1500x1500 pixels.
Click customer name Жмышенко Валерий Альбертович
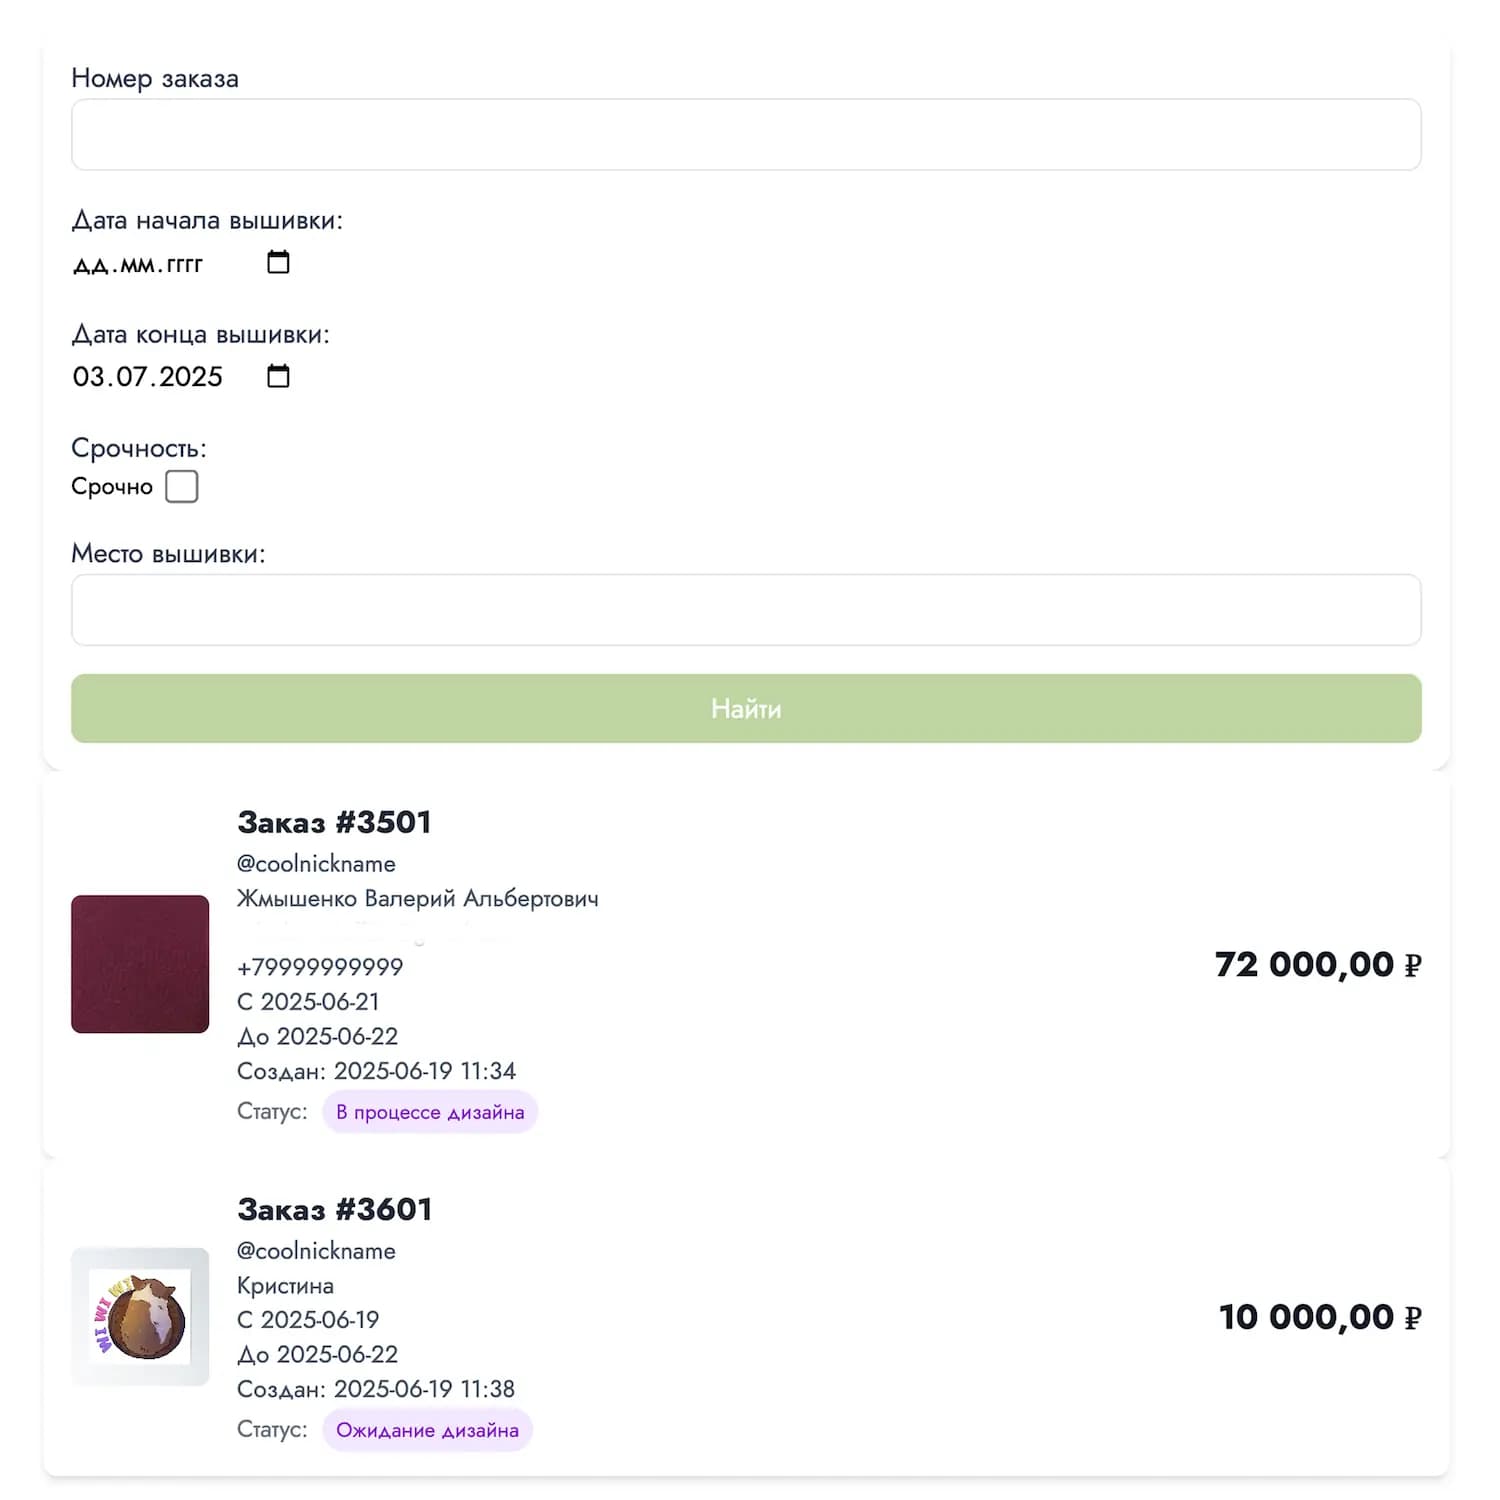tap(418, 899)
